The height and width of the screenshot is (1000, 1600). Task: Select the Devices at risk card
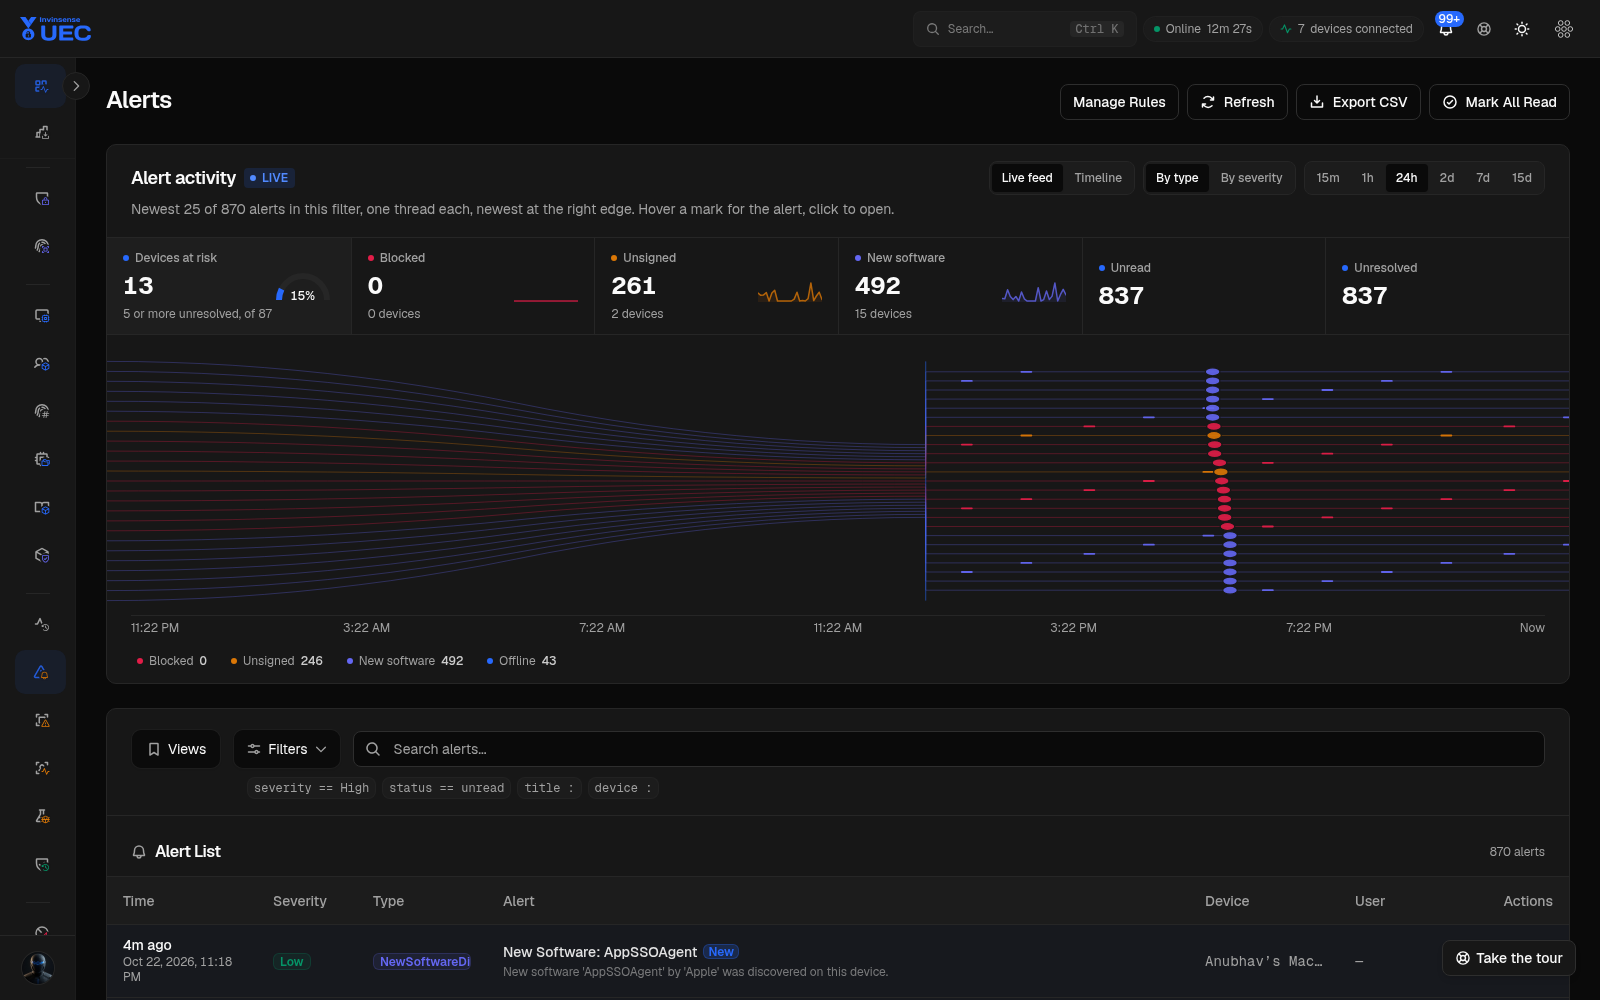(x=229, y=286)
